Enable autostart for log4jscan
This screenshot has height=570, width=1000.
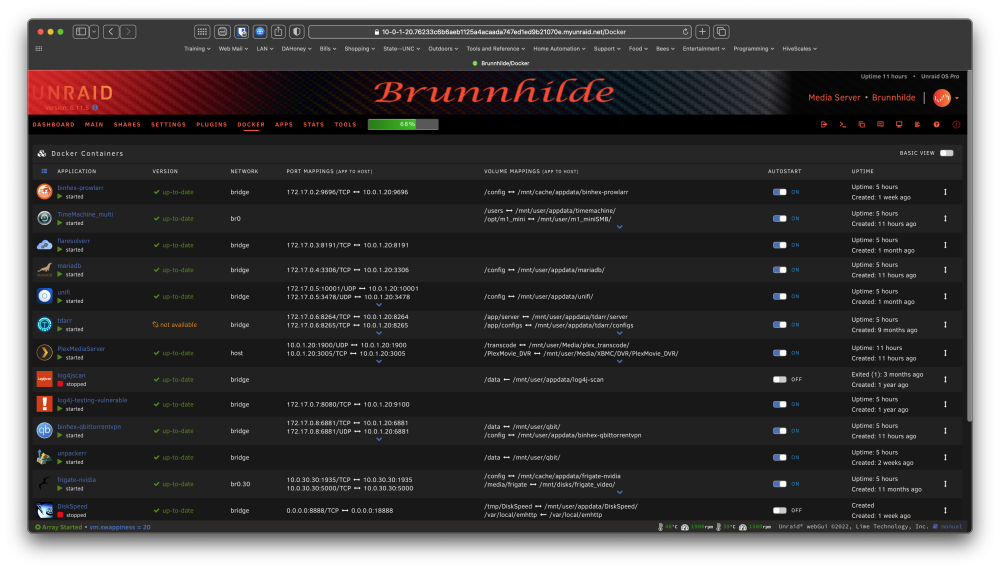point(779,379)
